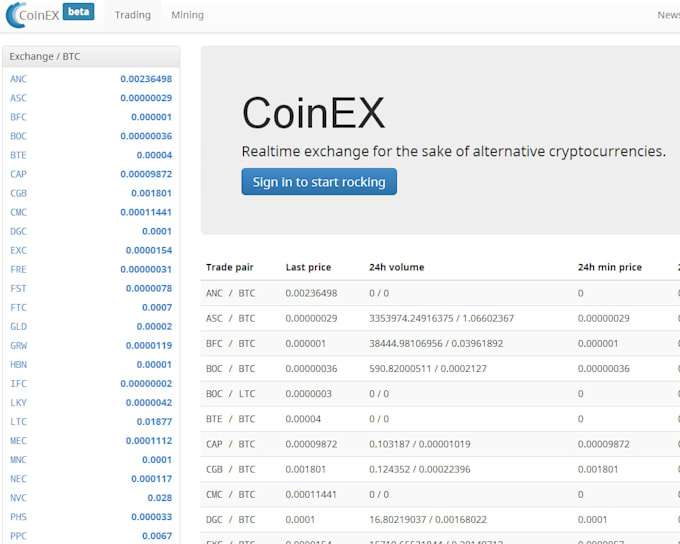Select HBN in the exchange sidebar
Image resolution: width=680 pixels, height=544 pixels.
click(x=19, y=365)
